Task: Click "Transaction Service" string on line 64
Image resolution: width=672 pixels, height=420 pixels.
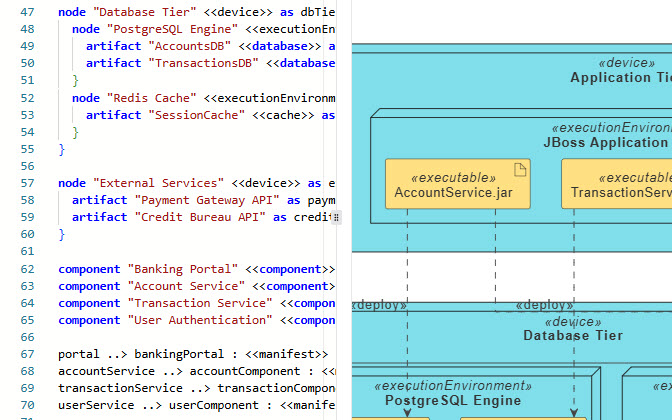Action: point(200,303)
